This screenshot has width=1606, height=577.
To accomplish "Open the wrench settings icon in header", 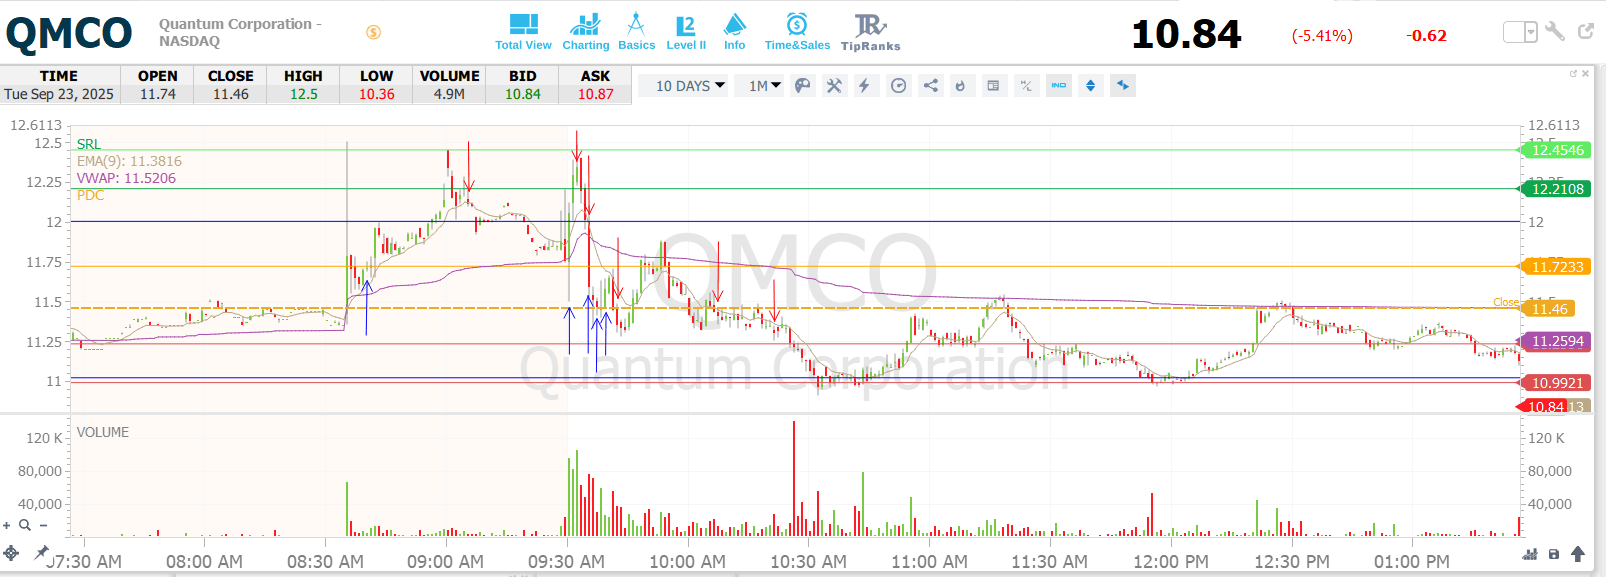I will pos(1555,32).
